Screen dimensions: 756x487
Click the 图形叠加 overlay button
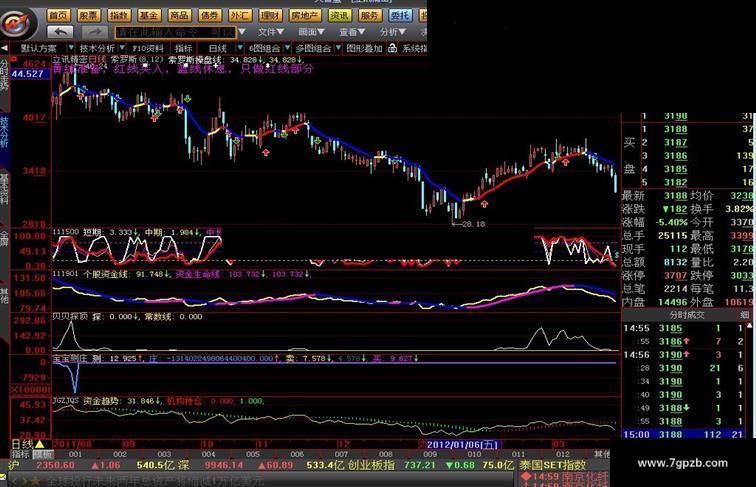(364, 48)
